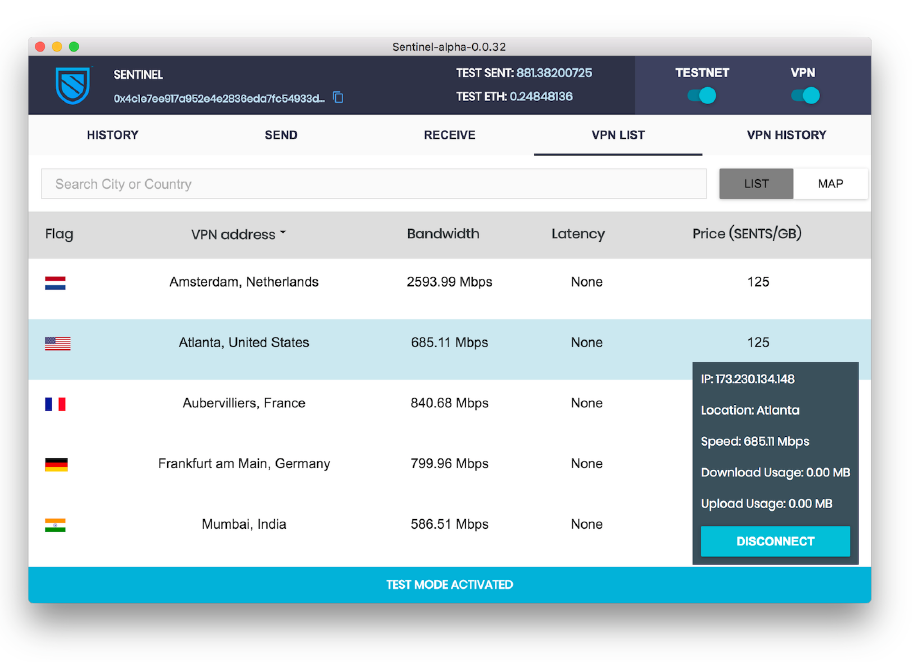Toggle the VPN switch off
Viewport: 917px width, 662px height.
point(805,95)
